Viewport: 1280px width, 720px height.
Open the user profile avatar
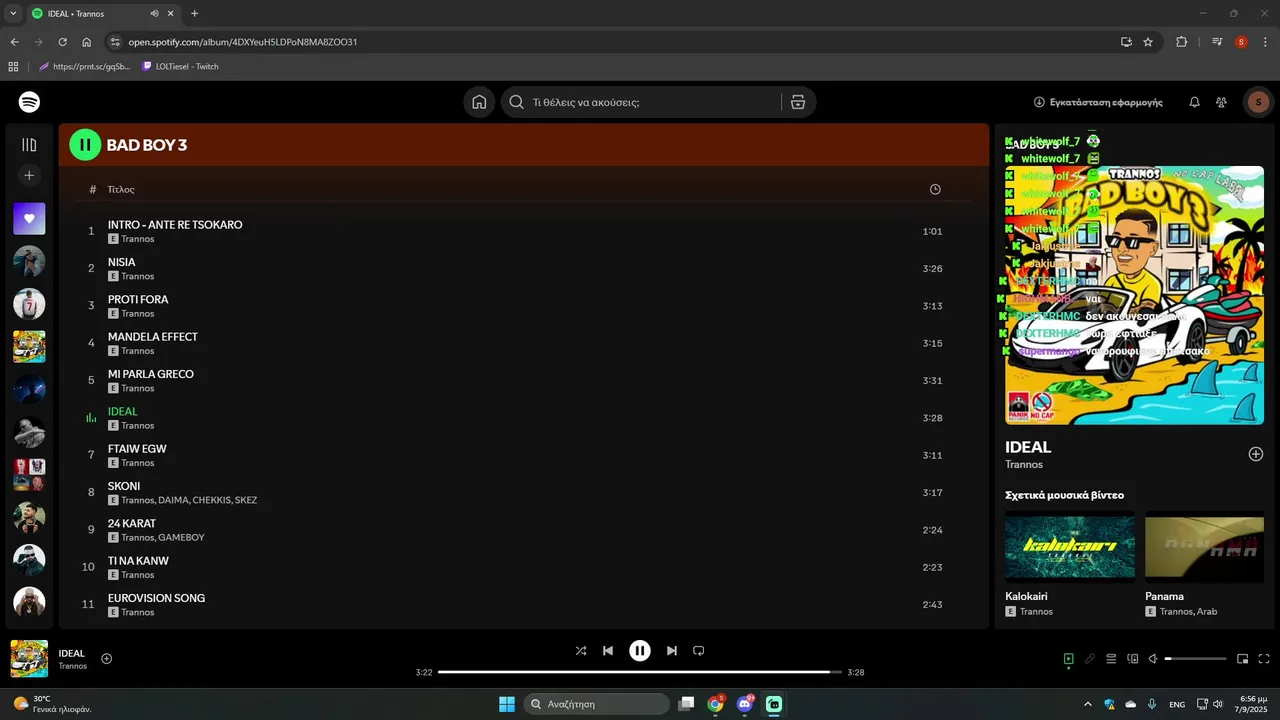coord(1258,102)
